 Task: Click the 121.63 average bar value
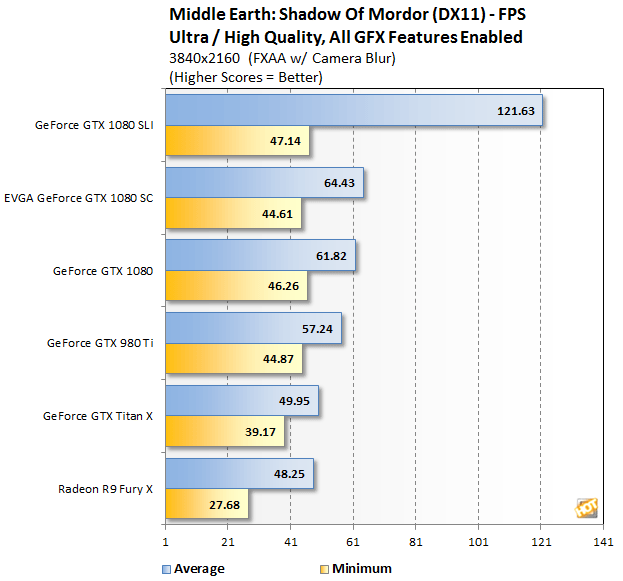tap(516, 111)
